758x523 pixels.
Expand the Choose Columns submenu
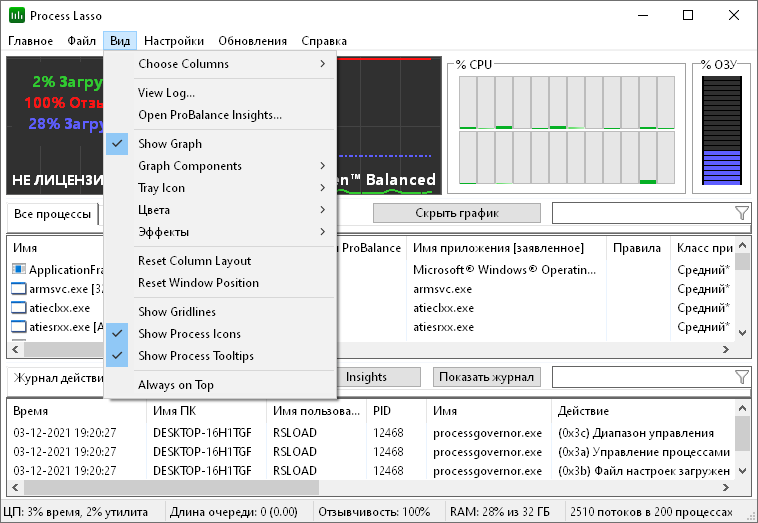(x=220, y=64)
